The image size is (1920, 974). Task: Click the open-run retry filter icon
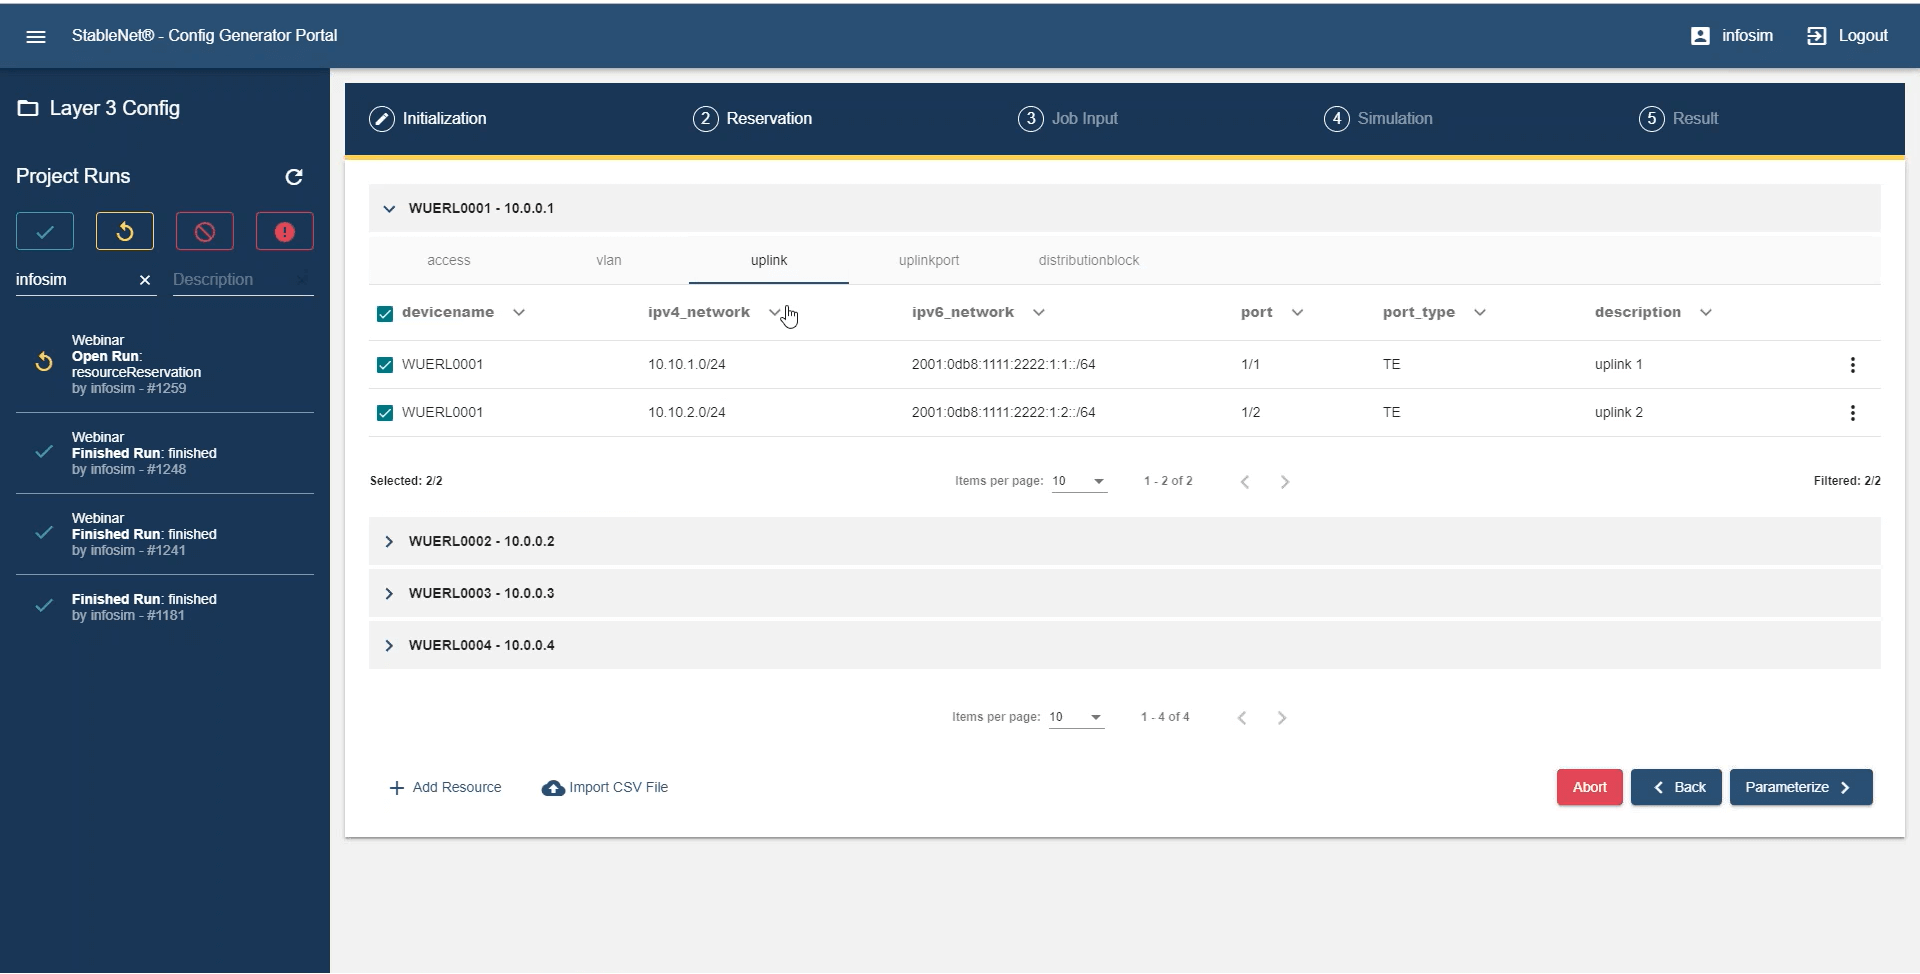(x=124, y=231)
